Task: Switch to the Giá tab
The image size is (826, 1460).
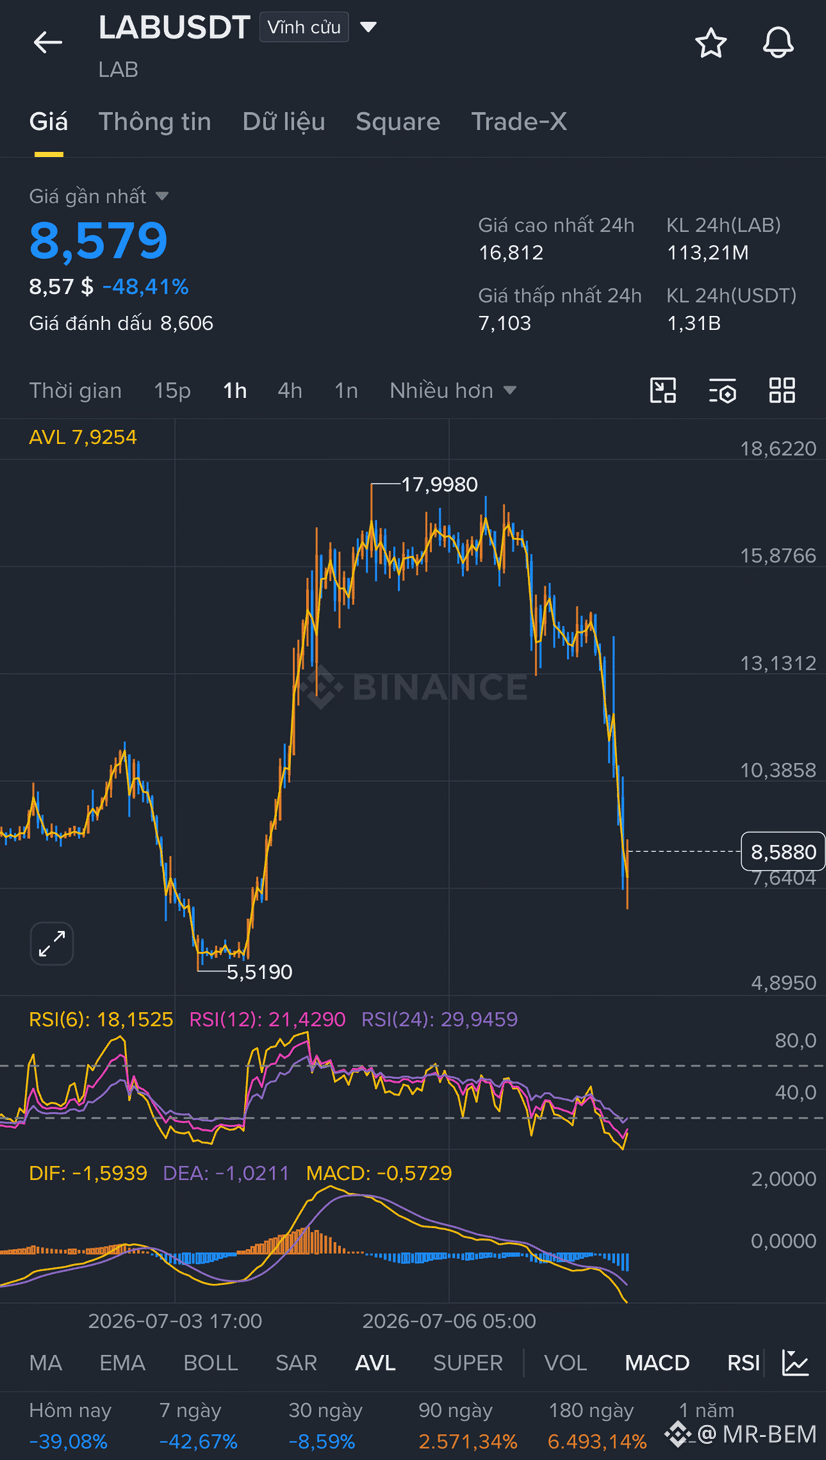Action: [48, 122]
